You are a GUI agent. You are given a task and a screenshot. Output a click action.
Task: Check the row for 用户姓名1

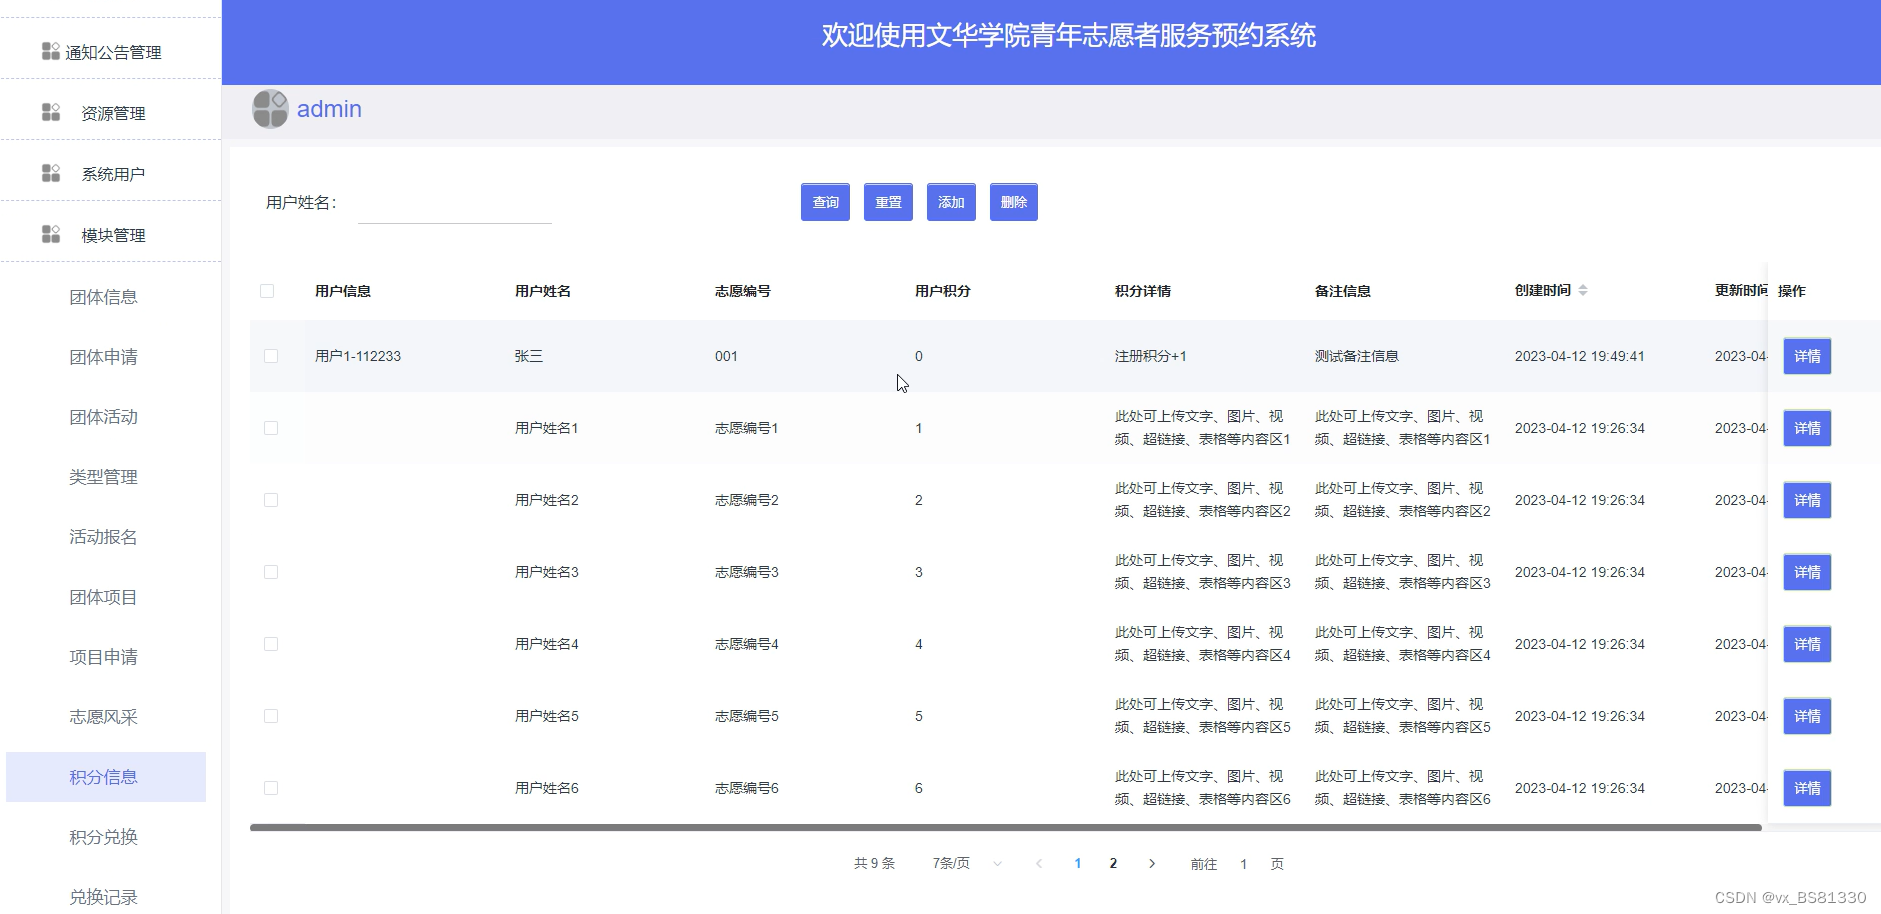point(271,428)
